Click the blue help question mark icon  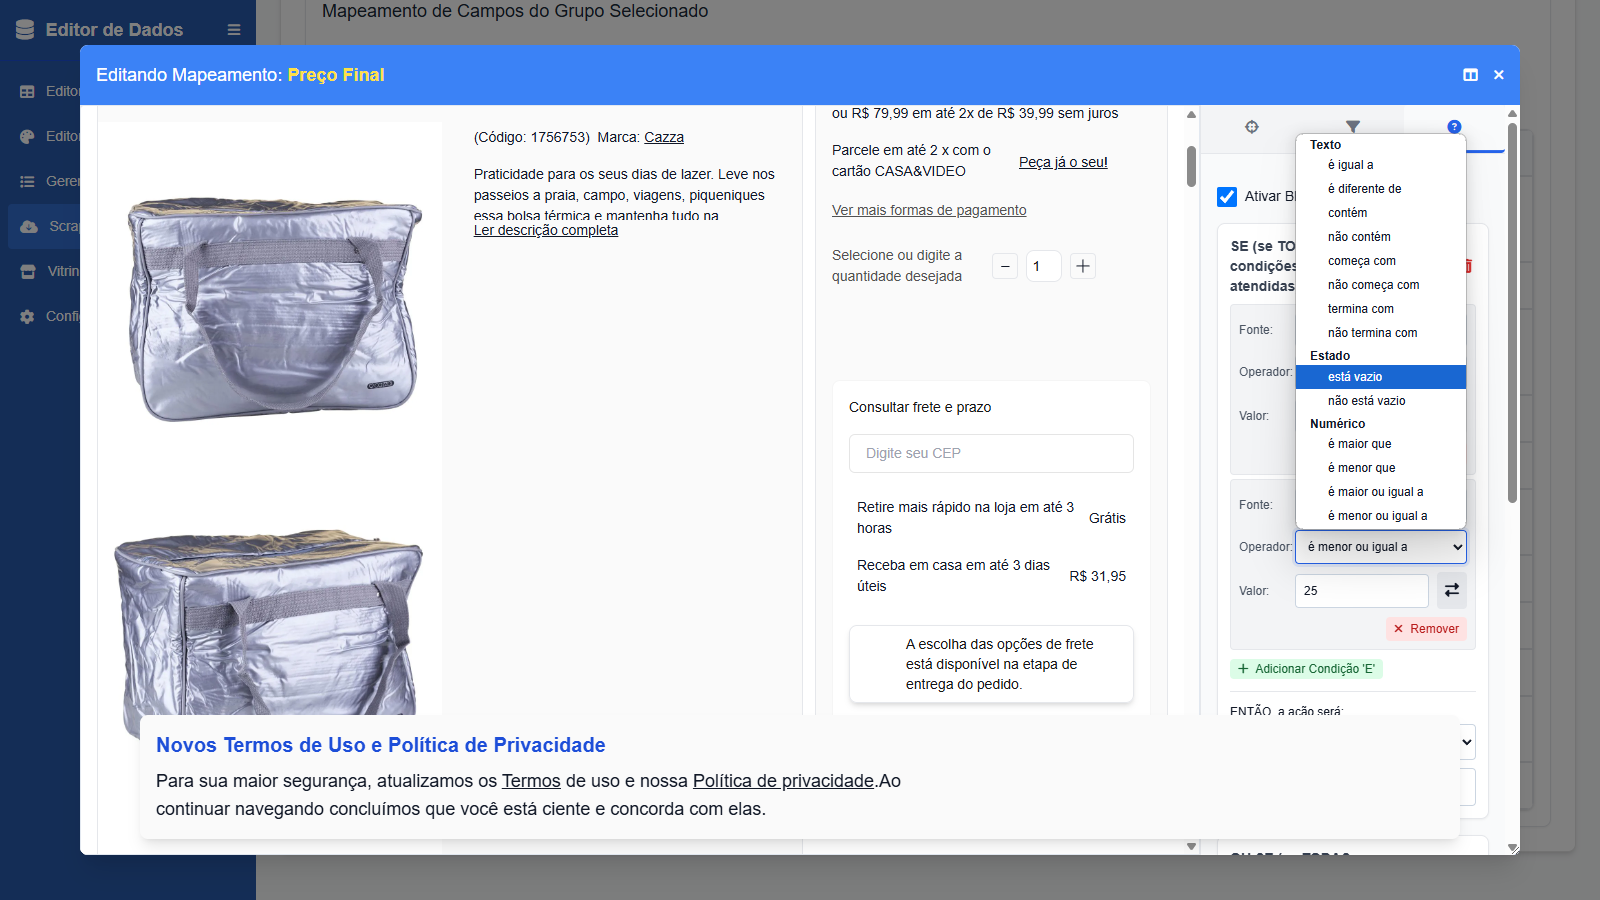pyautogui.click(x=1454, y=127)
